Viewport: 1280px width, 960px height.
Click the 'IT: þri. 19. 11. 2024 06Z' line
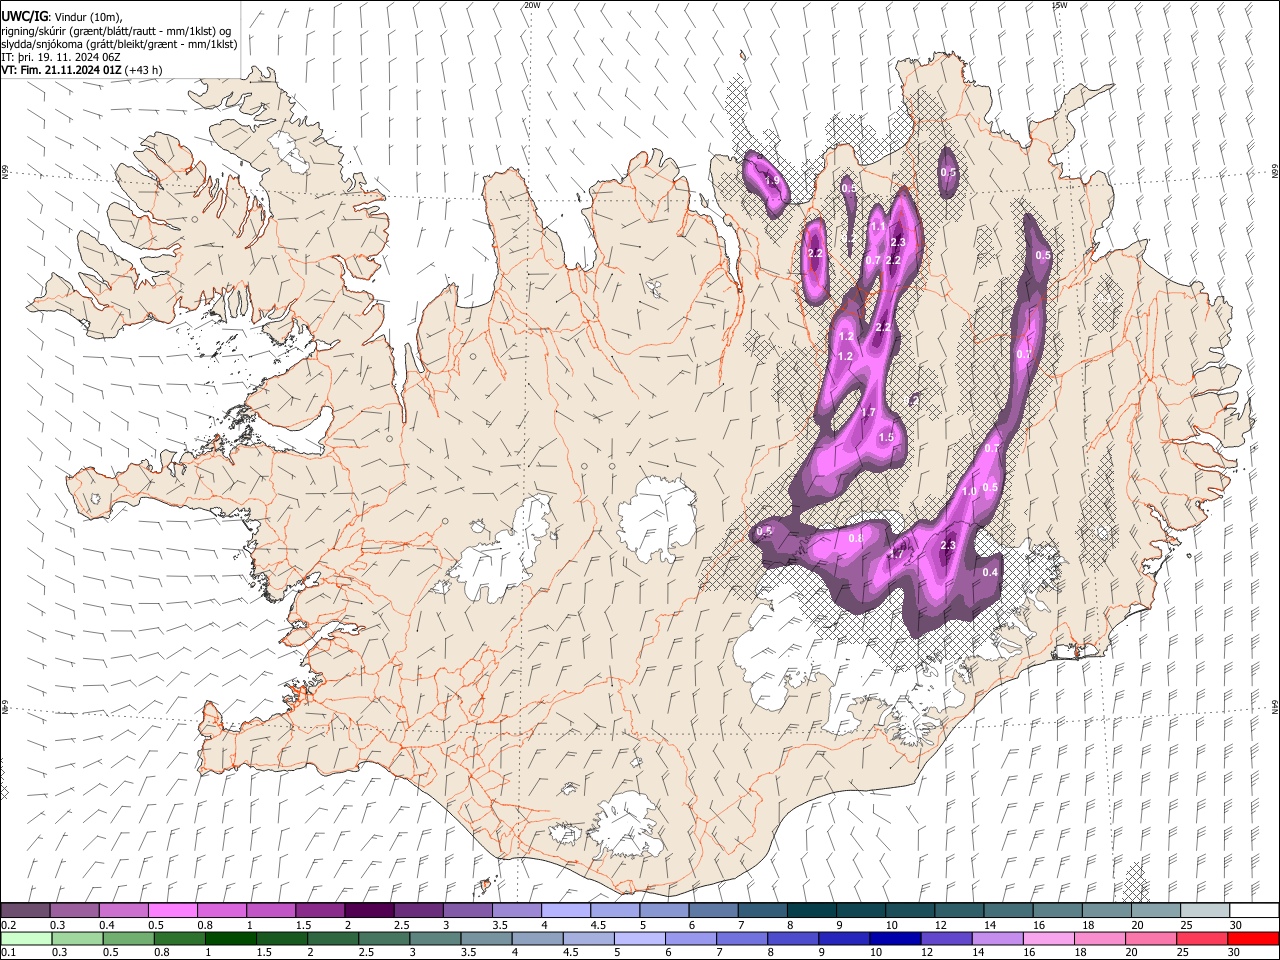click(61, 57)
